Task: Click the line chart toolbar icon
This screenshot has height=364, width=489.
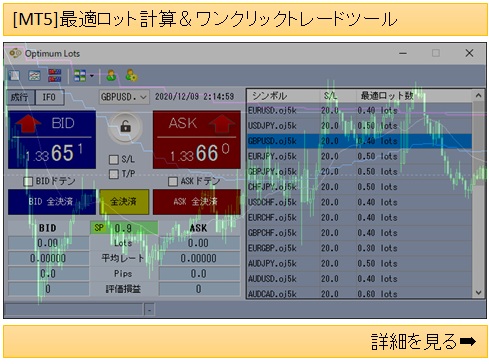Action: pos(34,76)
